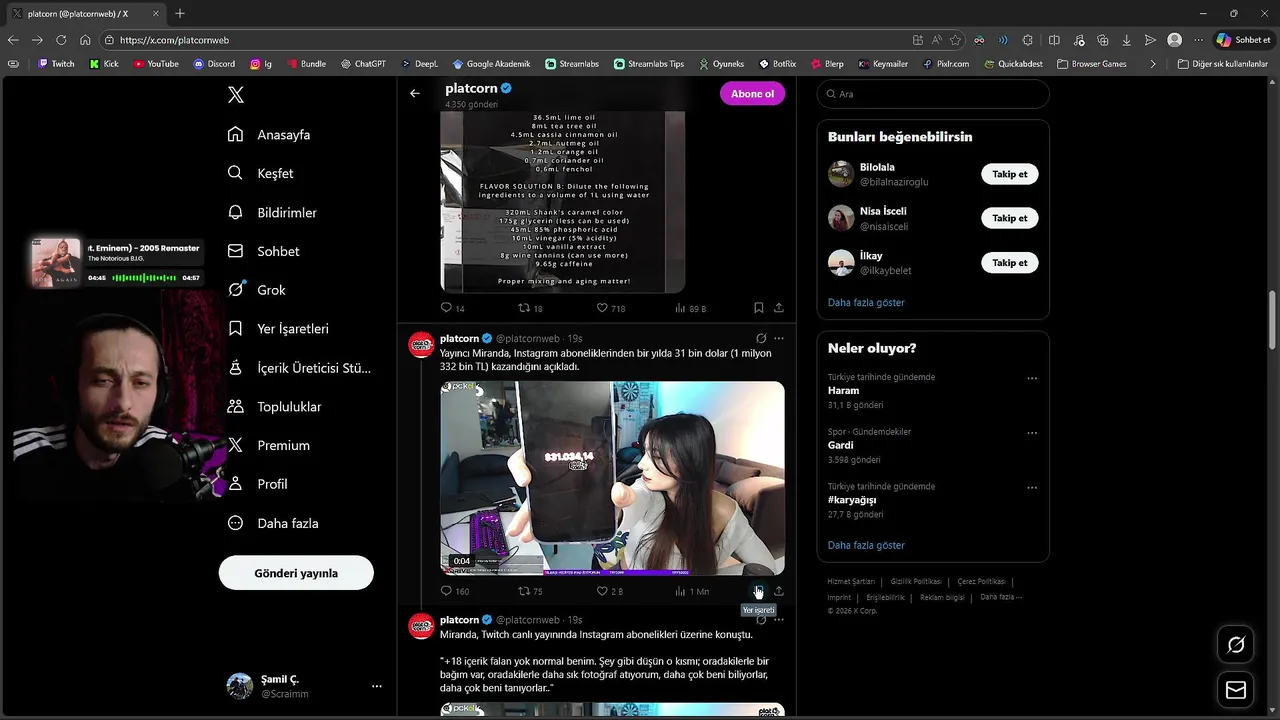This screenshot has width=1280, height=720.
Task: Like the post with 718 likes
Action: point(611,308)
